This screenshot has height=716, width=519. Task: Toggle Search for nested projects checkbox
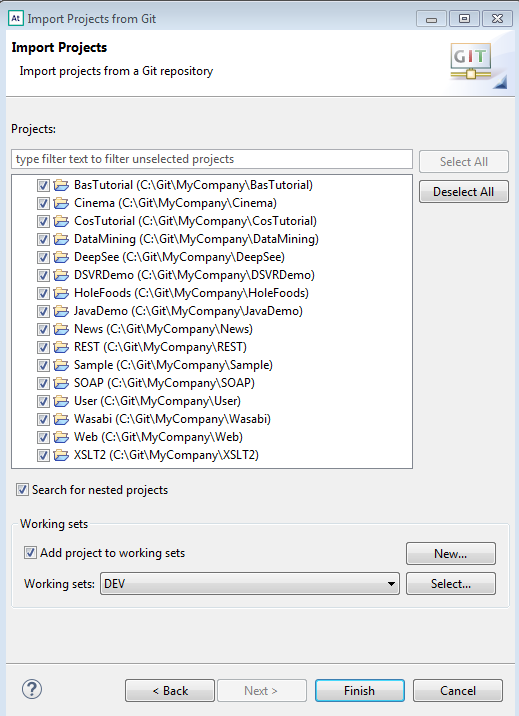tap(22, 490)
